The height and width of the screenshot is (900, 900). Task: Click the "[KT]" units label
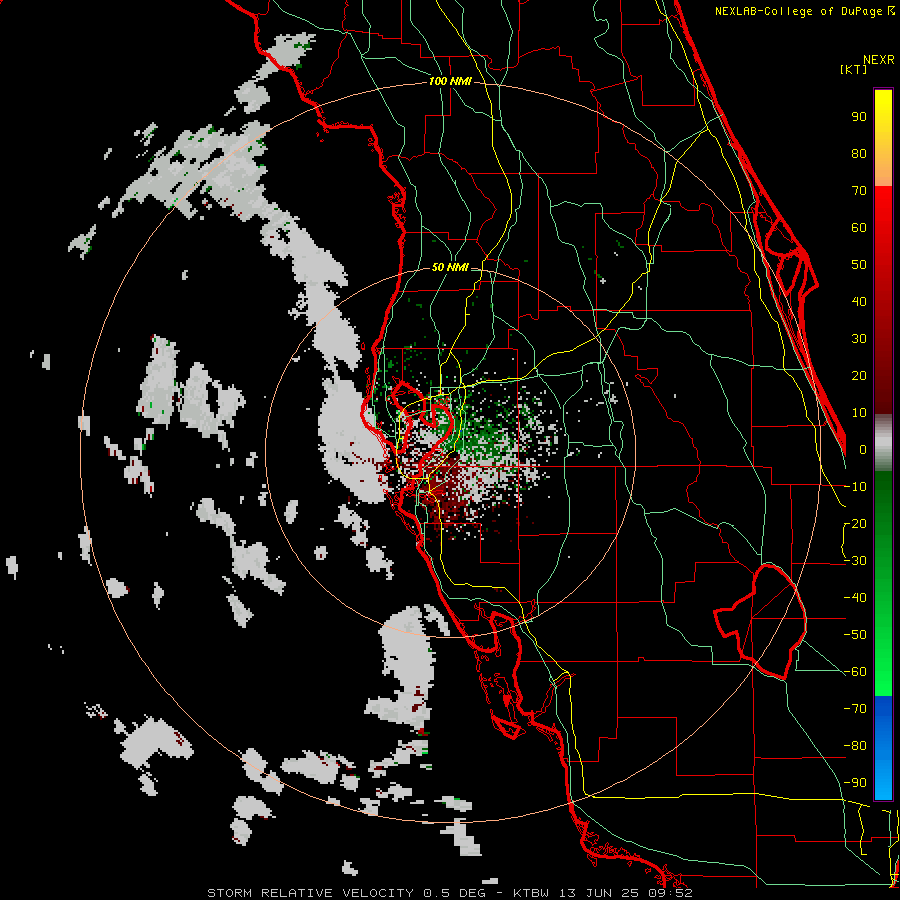[x=853, y=69]
